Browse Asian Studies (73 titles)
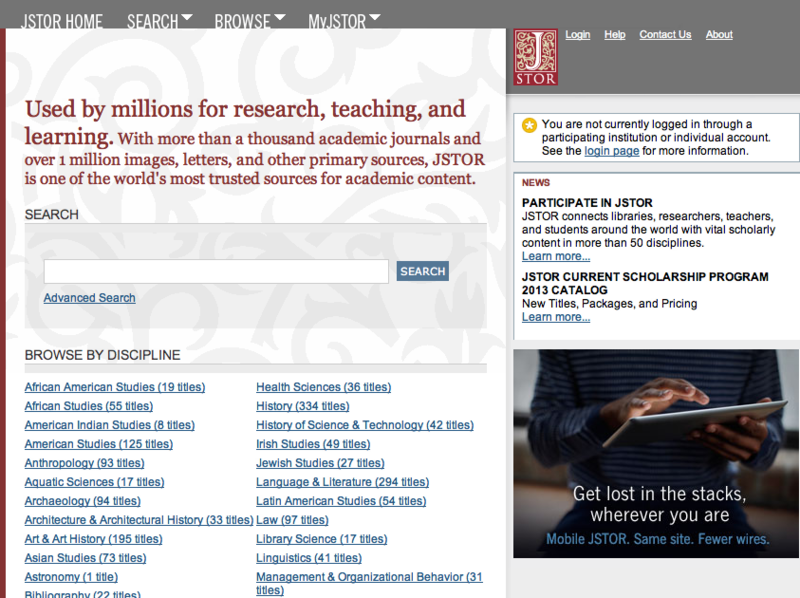This screenshot has height=598, width=800. click(x=85, y=558)
